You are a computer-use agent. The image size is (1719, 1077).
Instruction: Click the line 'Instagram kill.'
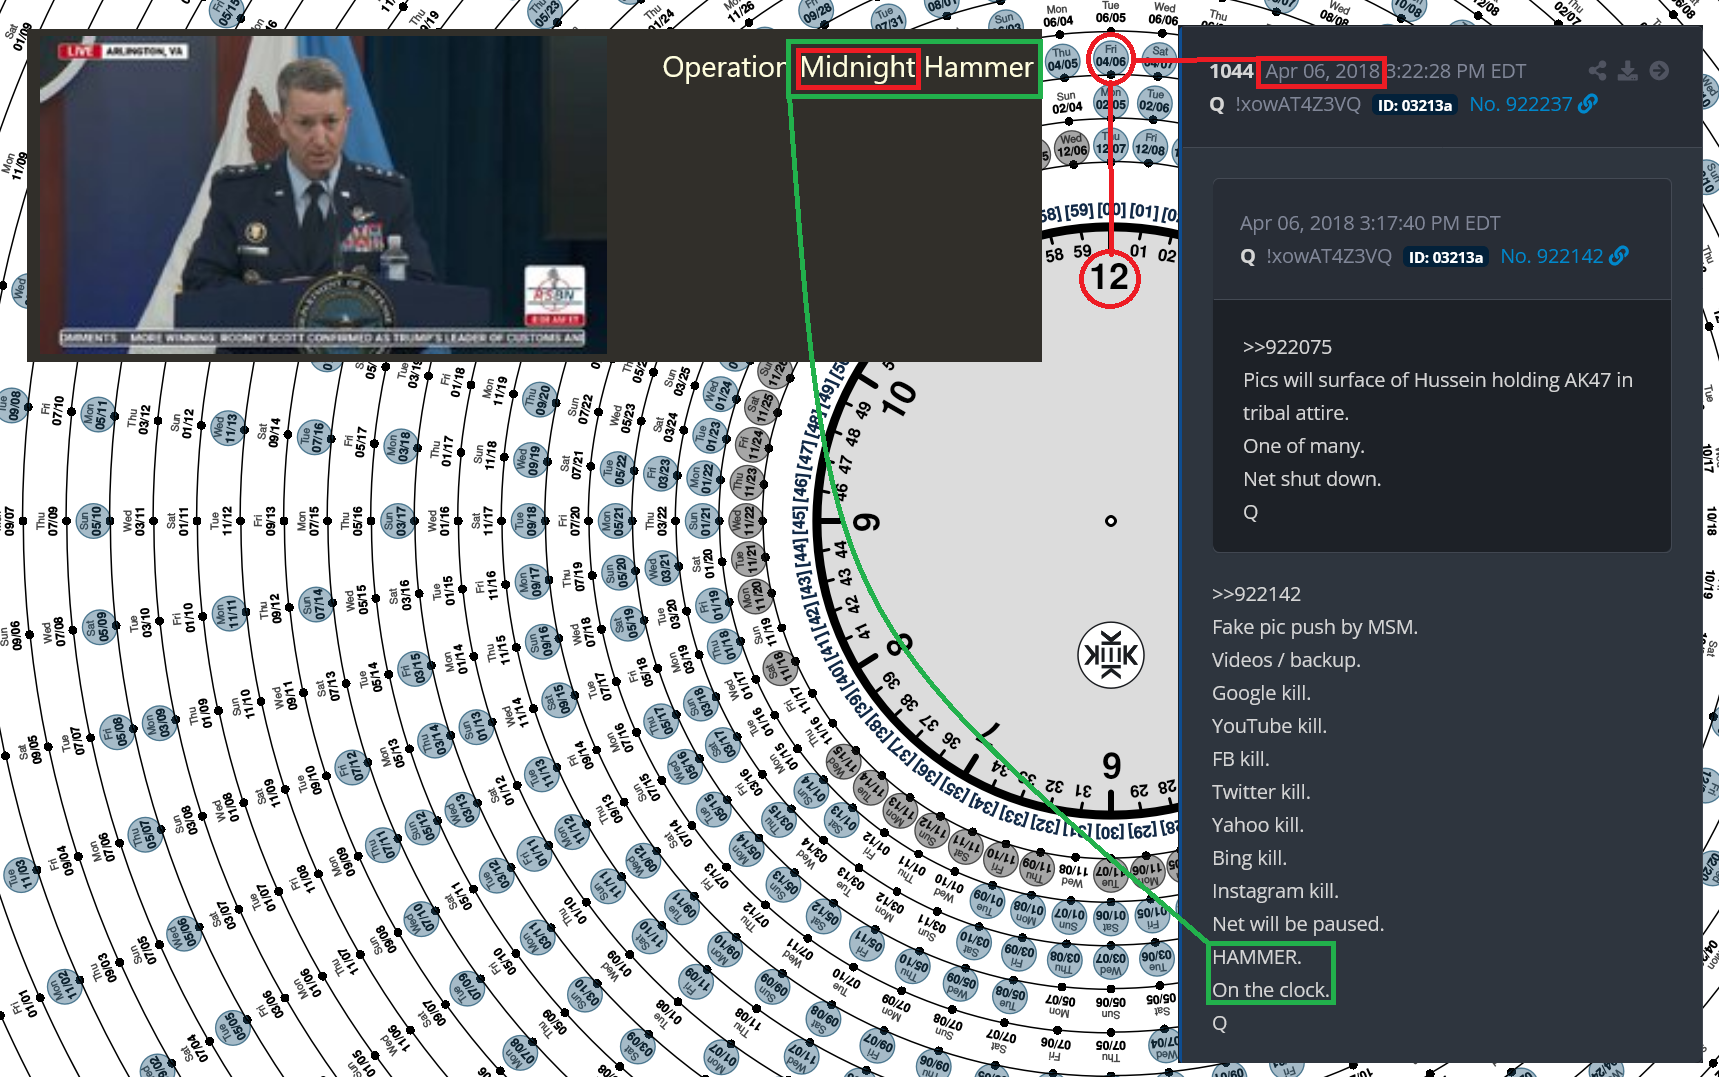click(1275, 891)
